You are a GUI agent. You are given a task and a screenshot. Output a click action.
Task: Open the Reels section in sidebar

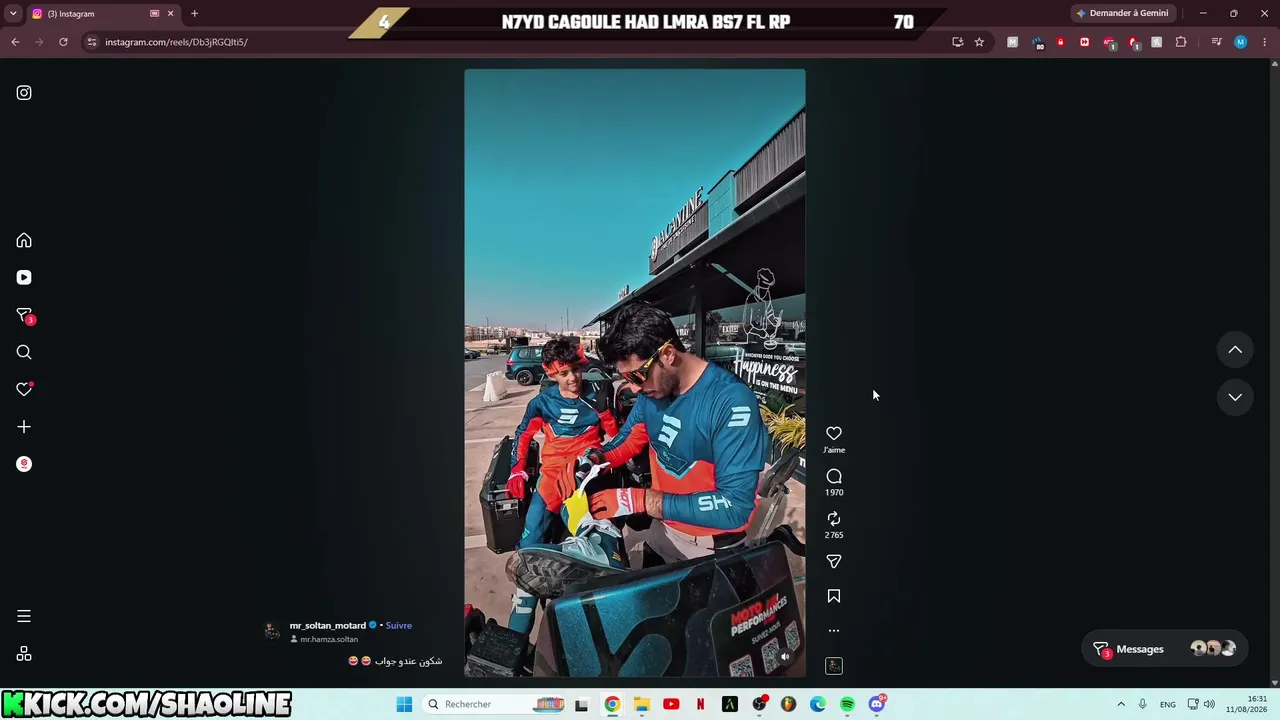click(x=24, y=278)
